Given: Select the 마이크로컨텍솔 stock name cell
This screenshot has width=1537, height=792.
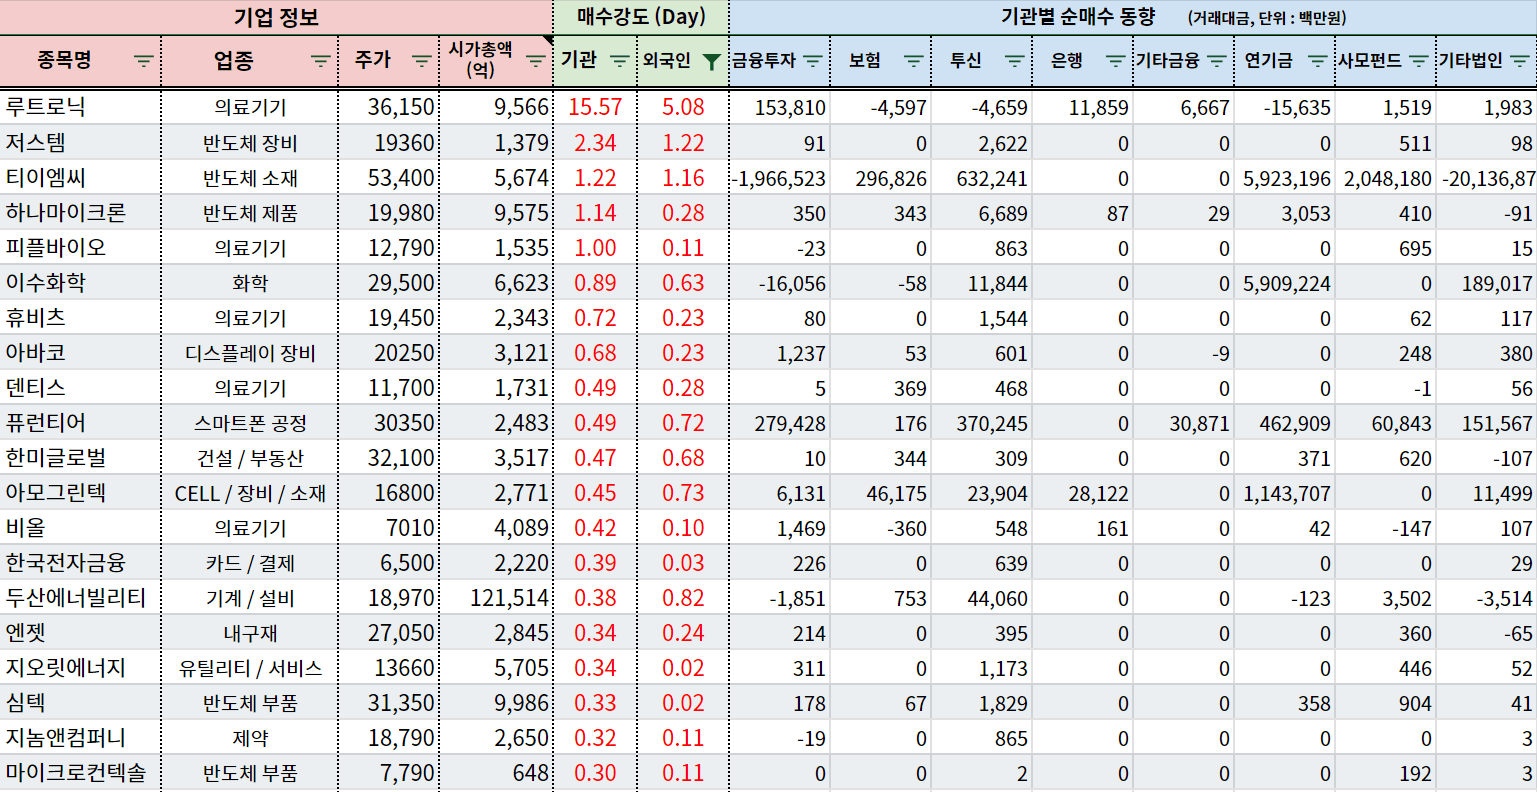Looking at the screenshot, I should [x=80, y=772].
